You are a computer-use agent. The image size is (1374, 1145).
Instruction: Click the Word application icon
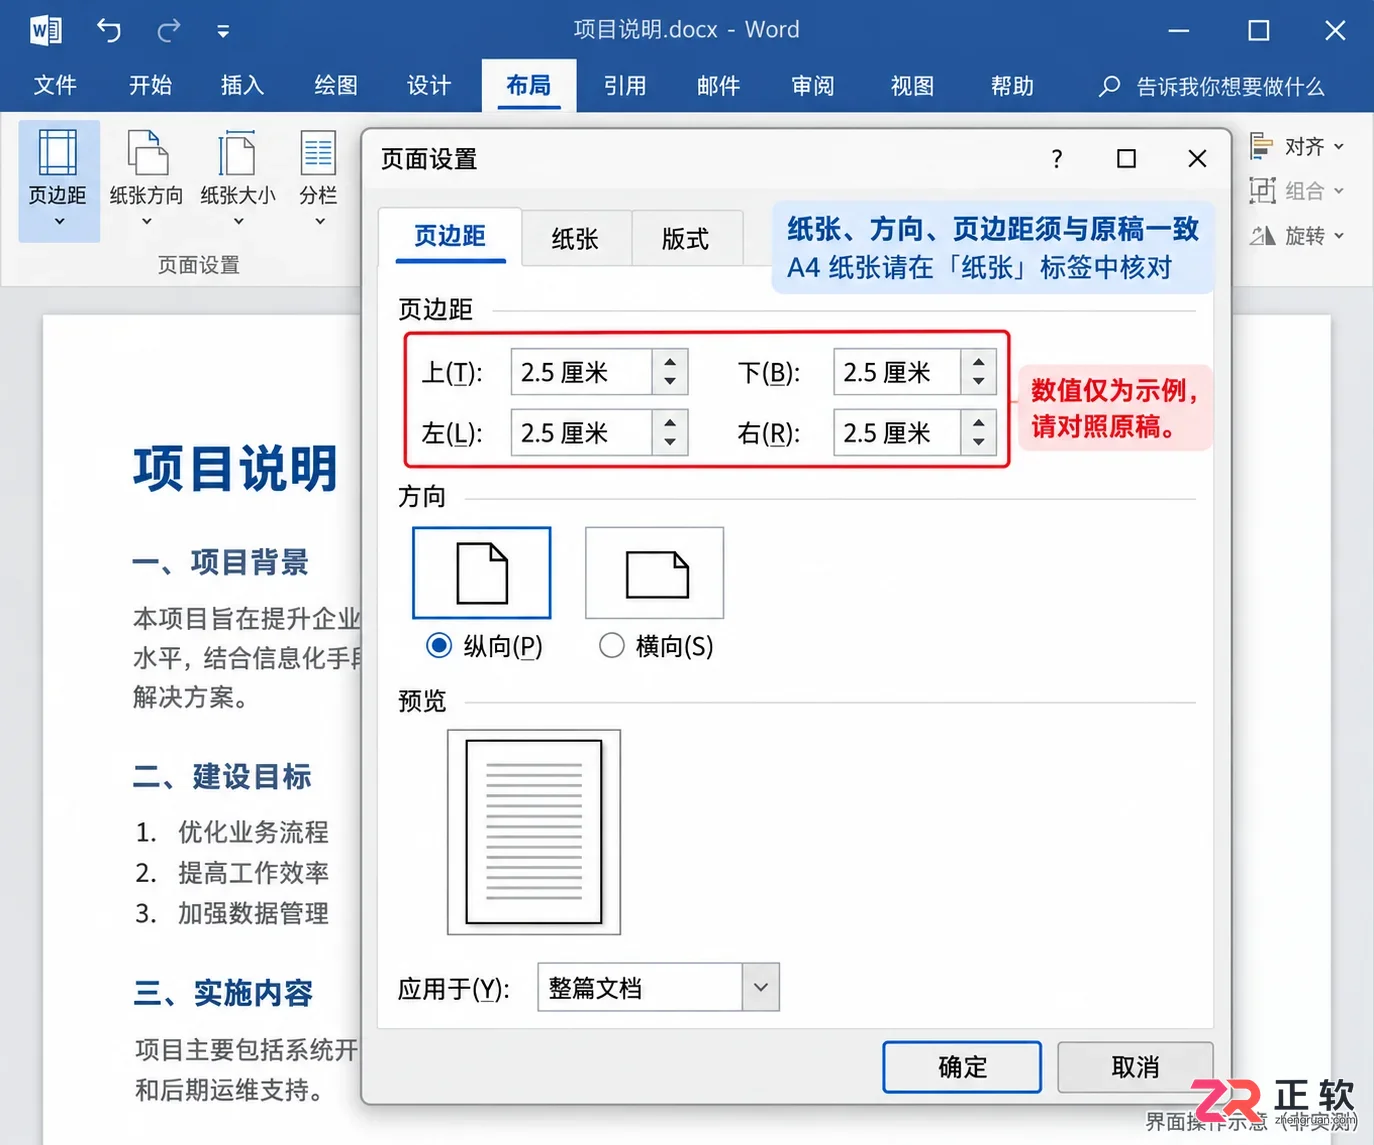click(46, 30)
